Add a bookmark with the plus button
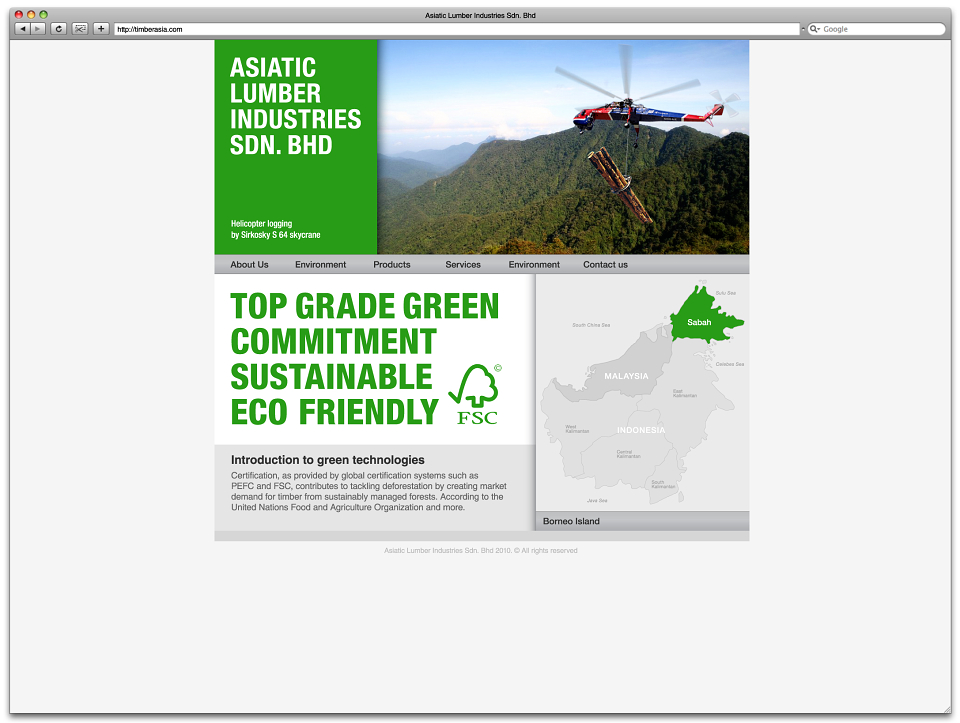Image resolution: width=960 pixels, height=723 pixels. click(x=101, y=29)
